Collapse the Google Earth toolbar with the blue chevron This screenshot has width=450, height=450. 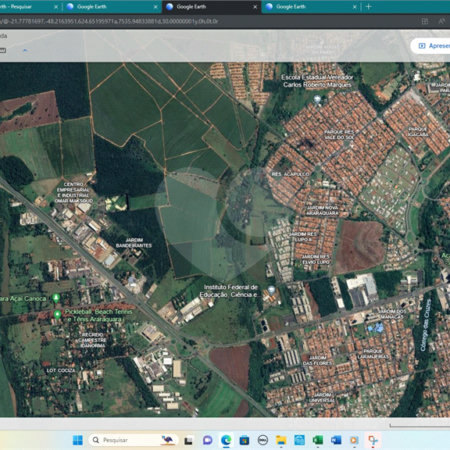click(x=25, y=51)
